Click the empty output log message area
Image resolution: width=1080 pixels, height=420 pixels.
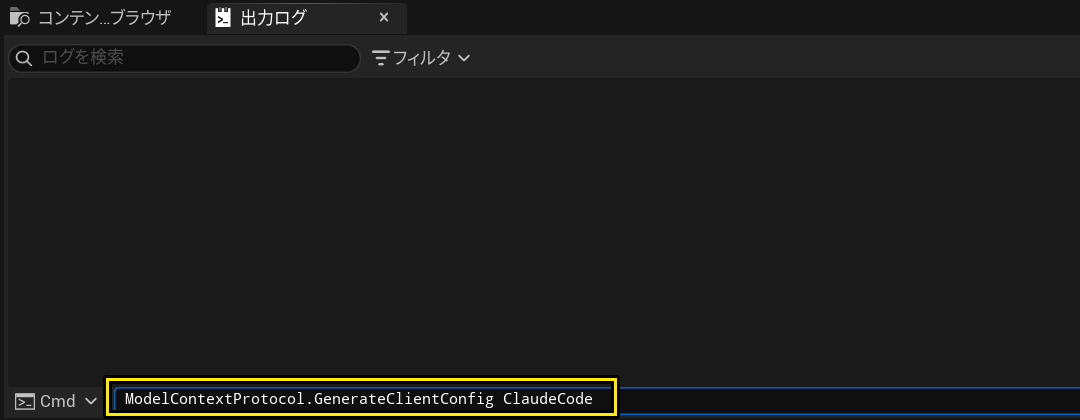(x=543, y=231)
